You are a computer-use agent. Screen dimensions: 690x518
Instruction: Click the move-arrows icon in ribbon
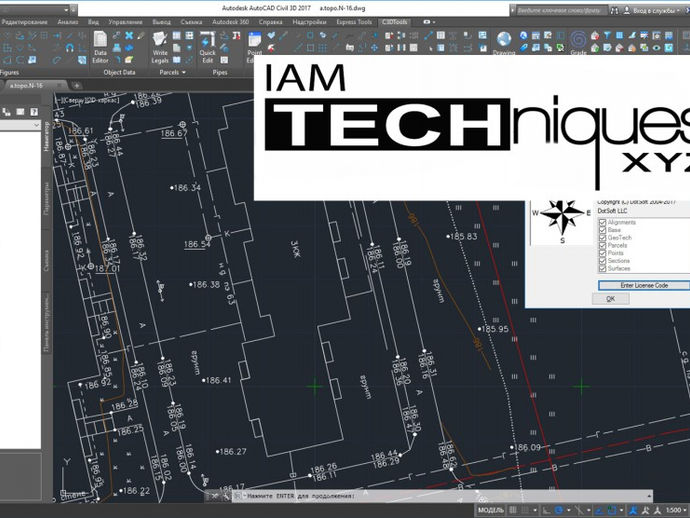pos(374,48)
